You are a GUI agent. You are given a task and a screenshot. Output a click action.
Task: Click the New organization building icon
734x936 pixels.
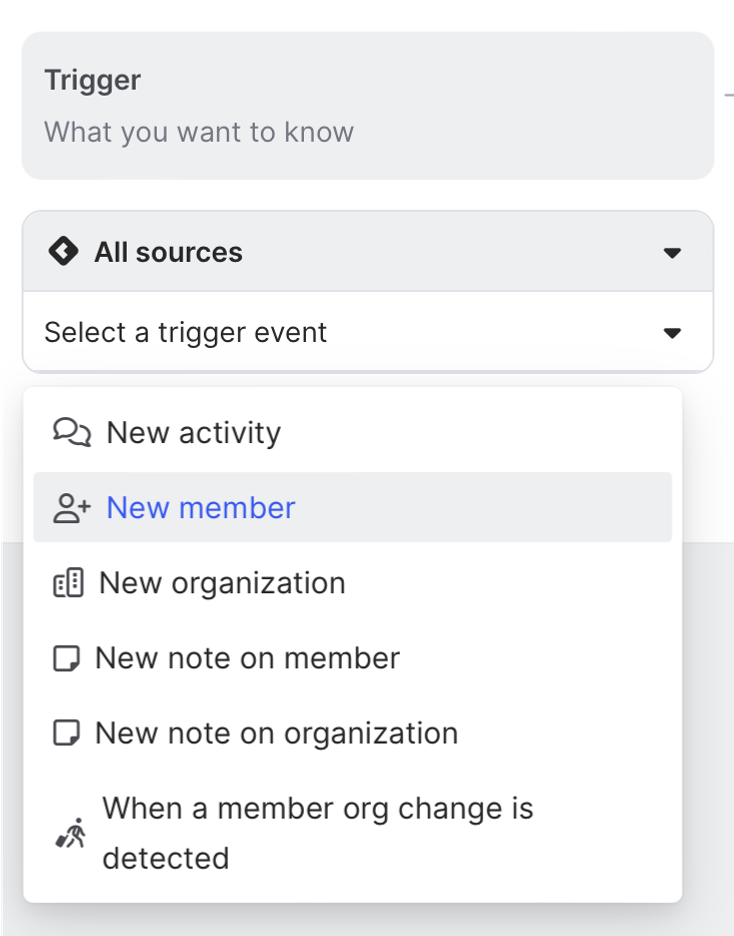[x=68, y=583]
